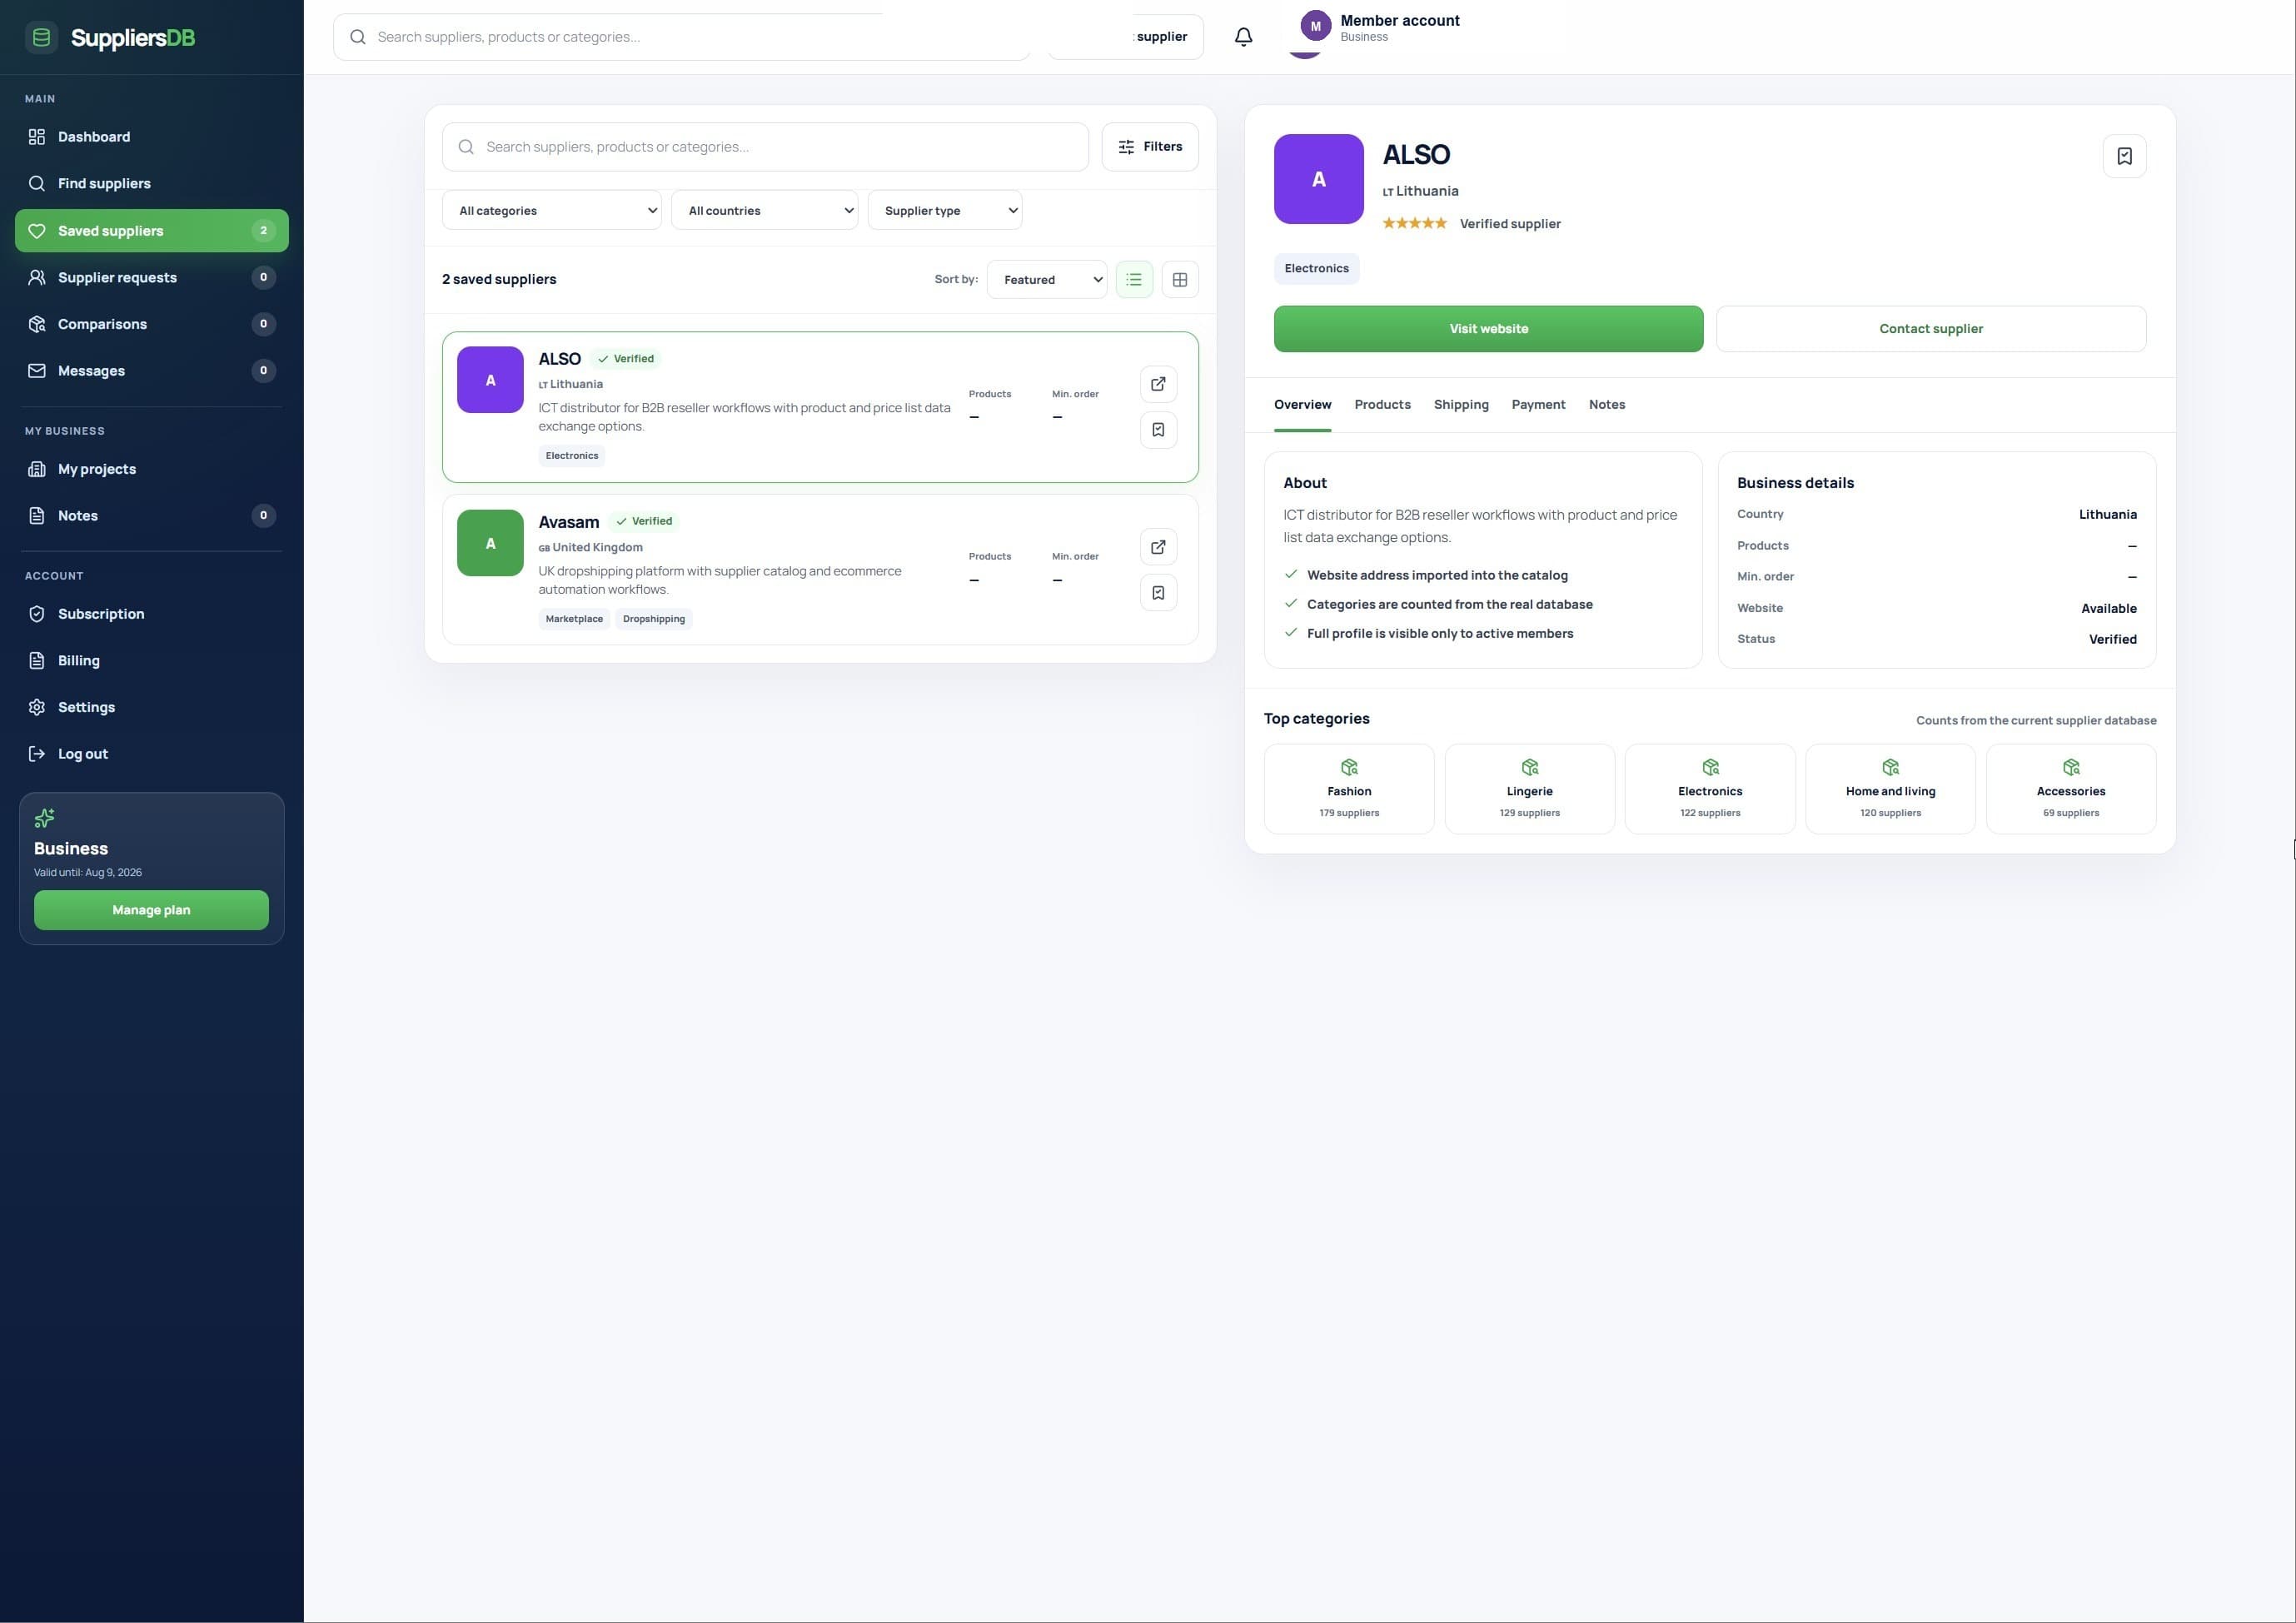Screen dimensions: 2296x1623
Task: Click the Supplier requests people icon
Action: [x=37, y=277]
